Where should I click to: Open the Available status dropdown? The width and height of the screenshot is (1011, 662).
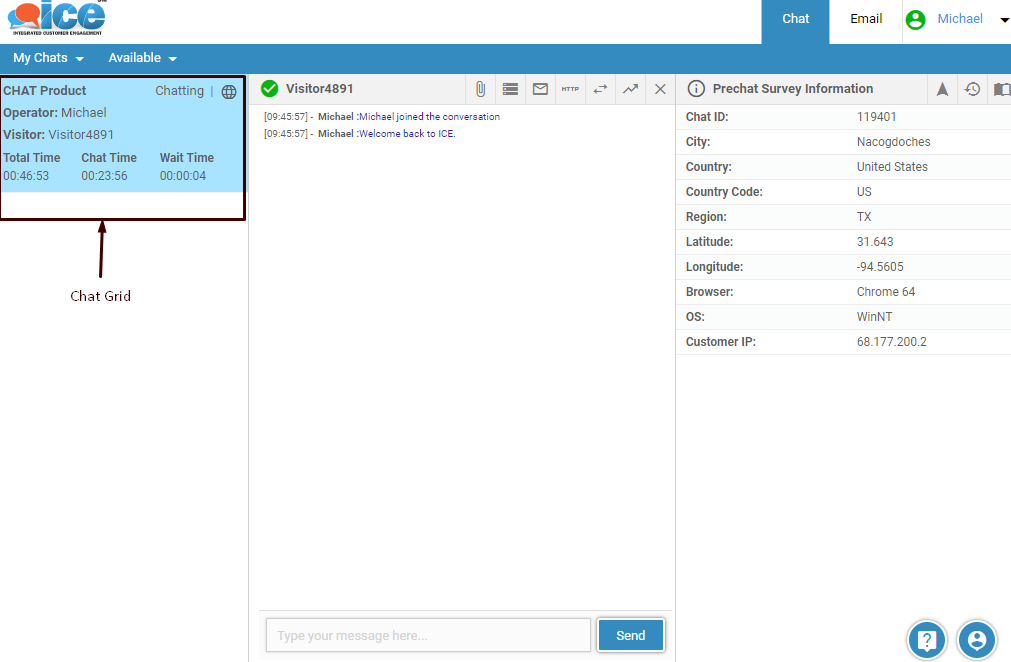tap(142, 58)
